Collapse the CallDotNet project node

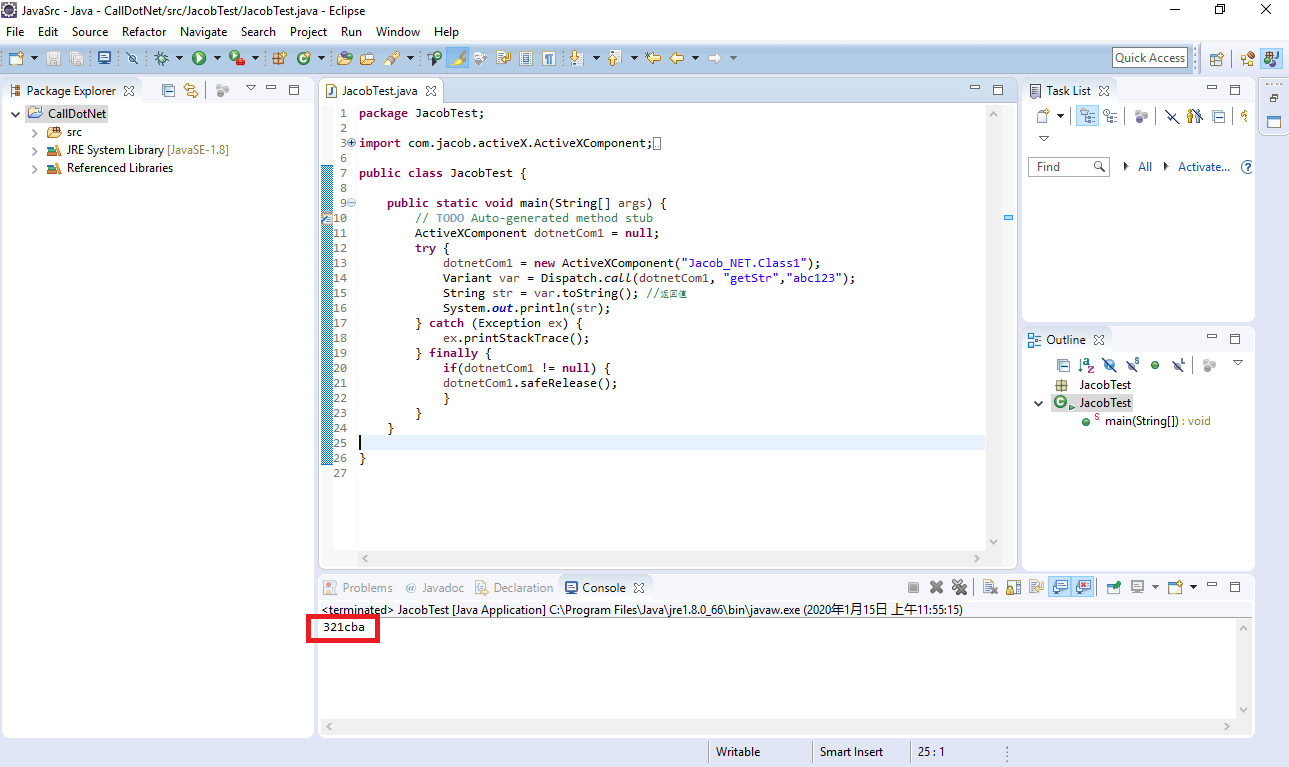pyautogui.click(x=16, y=114)
